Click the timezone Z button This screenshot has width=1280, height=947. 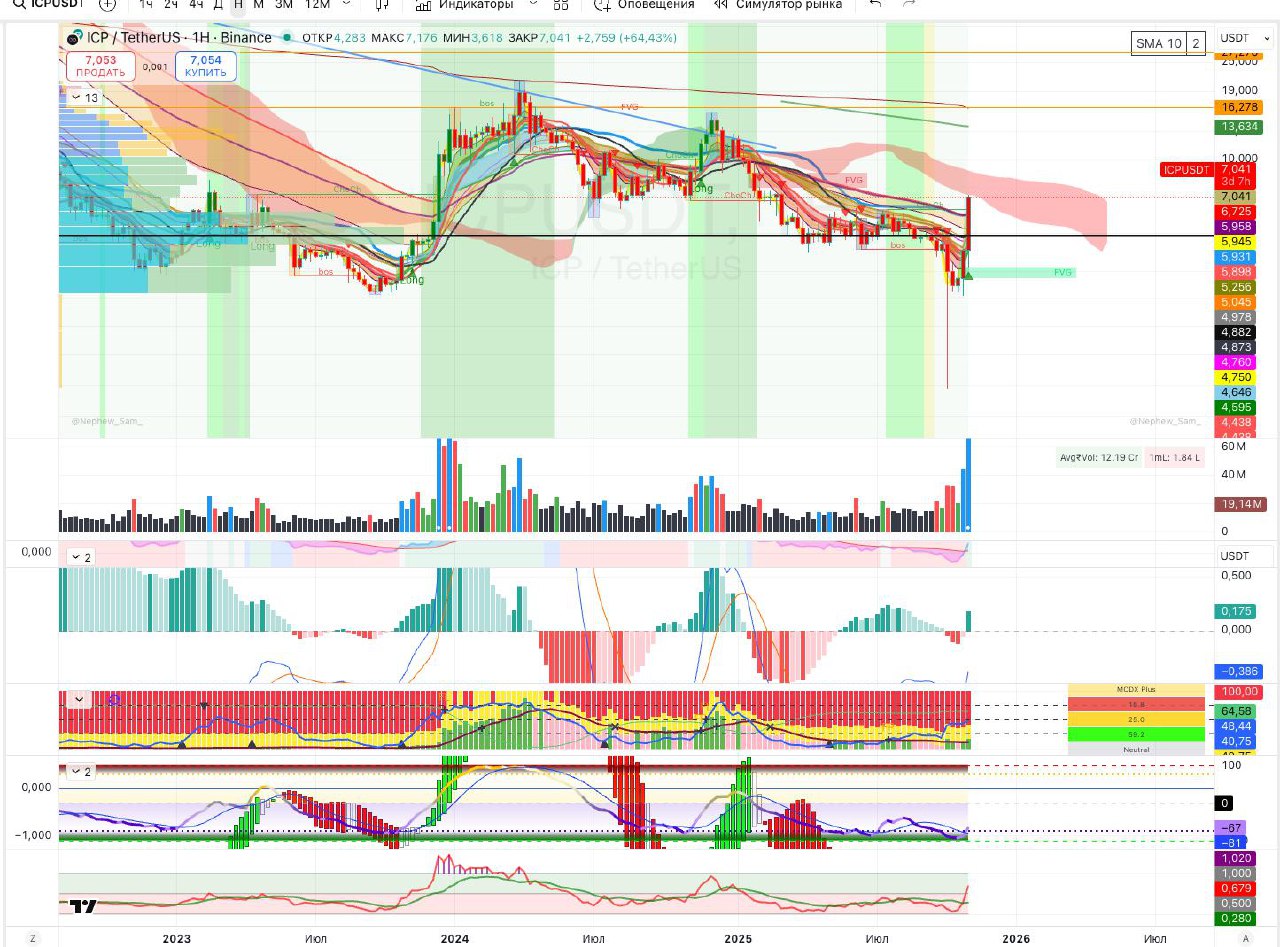32,938
